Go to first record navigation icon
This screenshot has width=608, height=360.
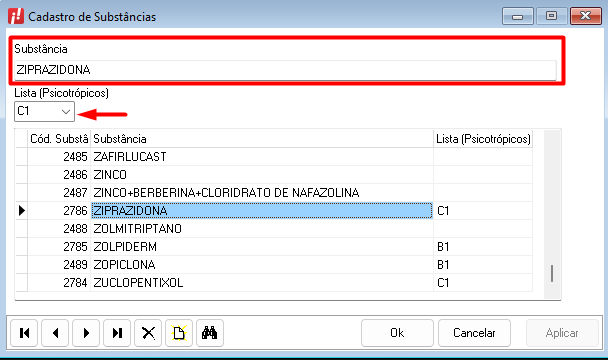[24, 333]
